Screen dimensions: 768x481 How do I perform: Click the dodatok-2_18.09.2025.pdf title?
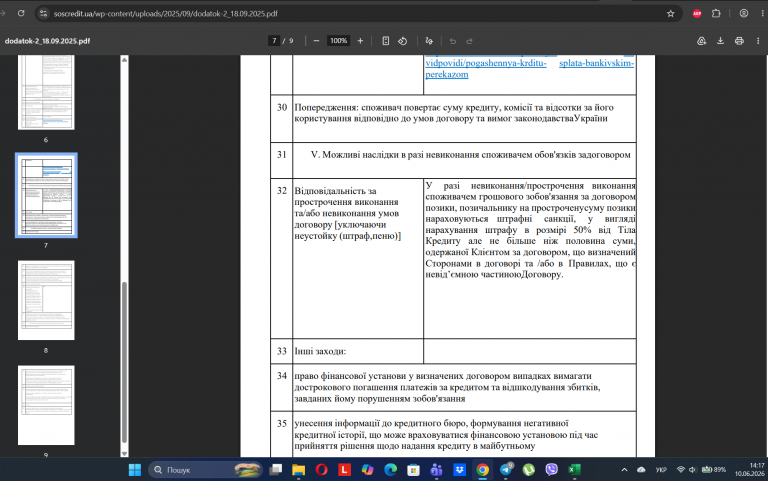click(x=48, y=41)
